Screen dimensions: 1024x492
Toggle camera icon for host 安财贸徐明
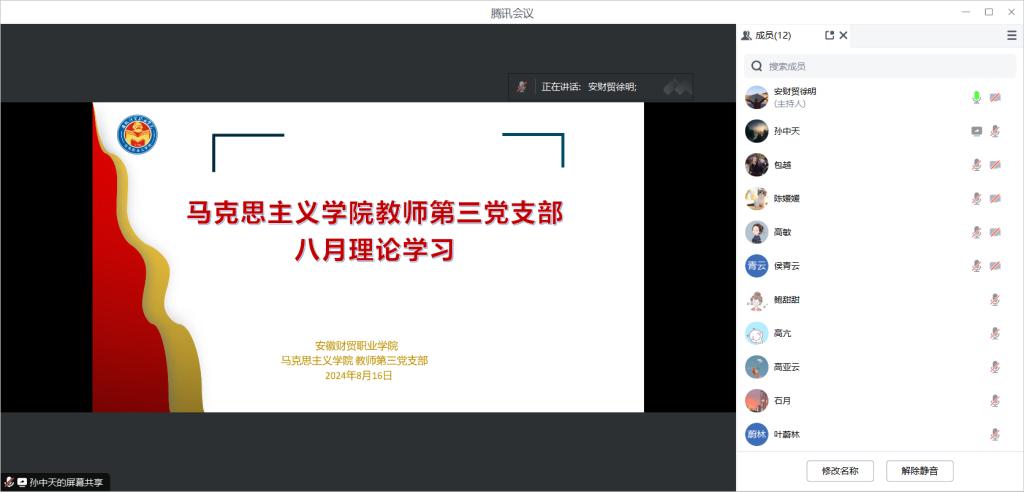coord(995,97)
